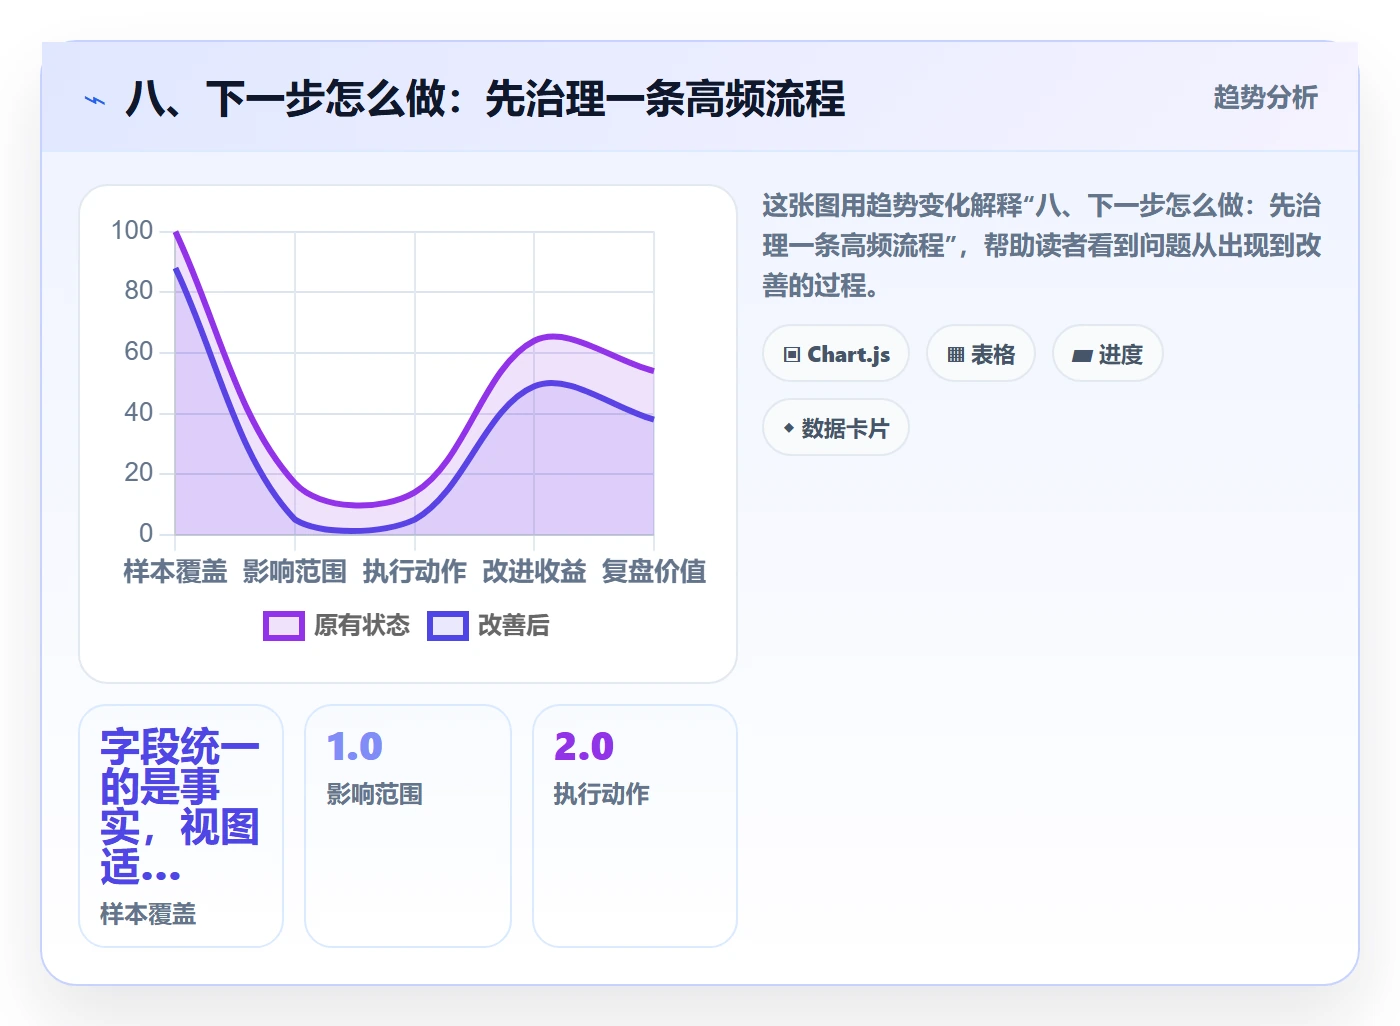Click the 复盘价值 x-axis label
1400x1026 pixels.
[654, 572]
